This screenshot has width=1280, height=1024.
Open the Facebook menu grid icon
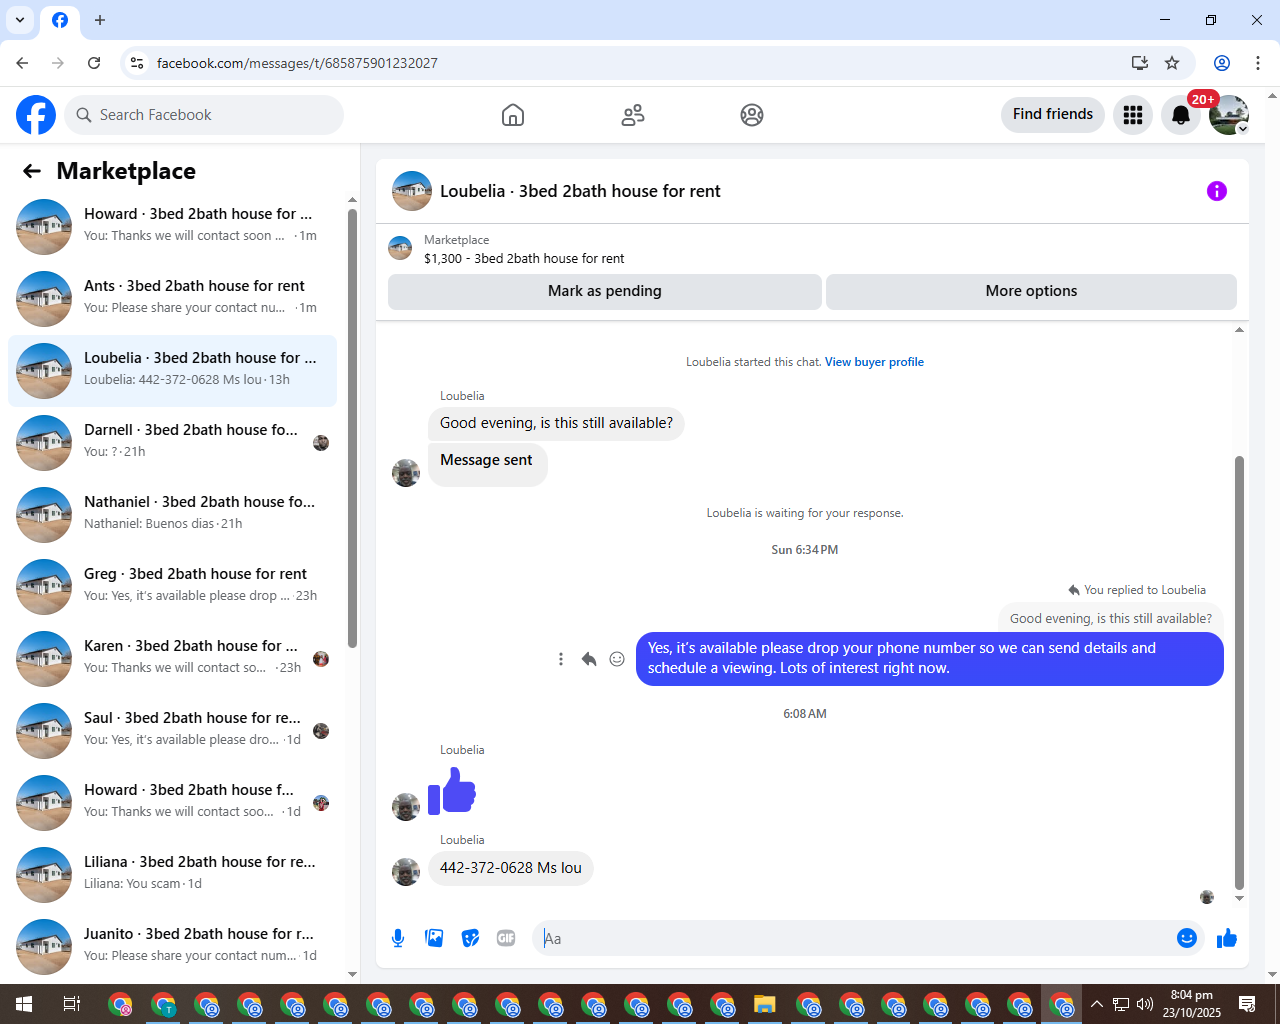click(x=1133, y=115)
